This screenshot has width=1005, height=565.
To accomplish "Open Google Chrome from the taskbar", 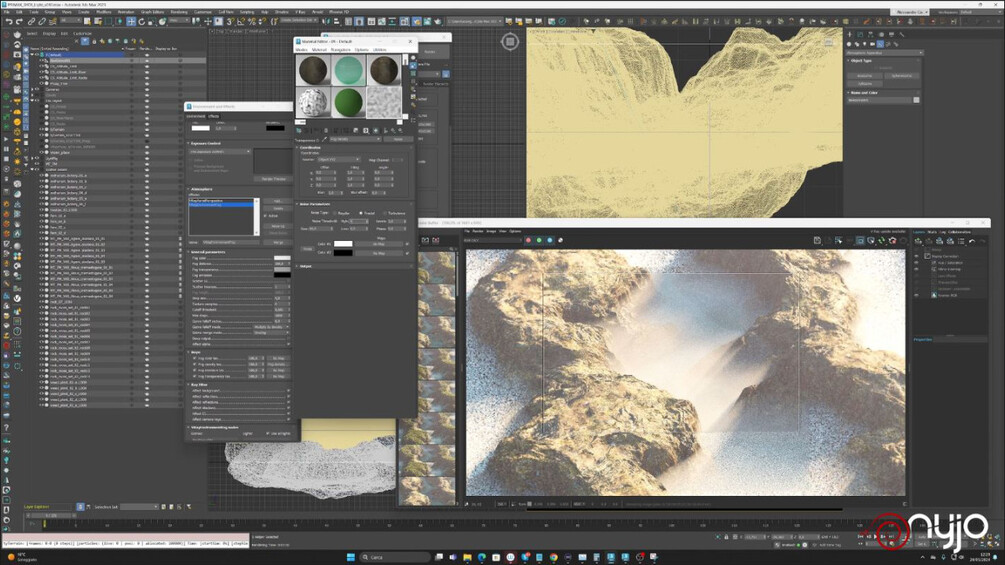I will (x=554, y=557).
